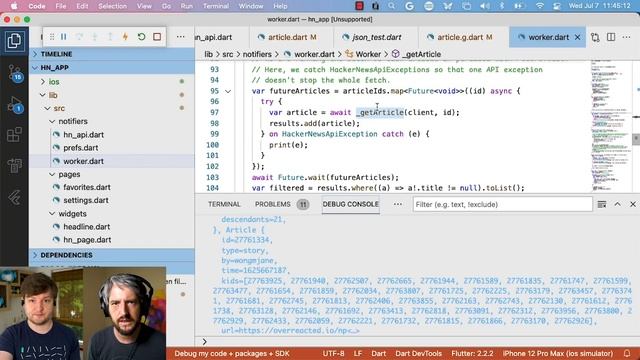640x360 pixels.
Task: Click the debug console filter field
Action: point(502,204)
